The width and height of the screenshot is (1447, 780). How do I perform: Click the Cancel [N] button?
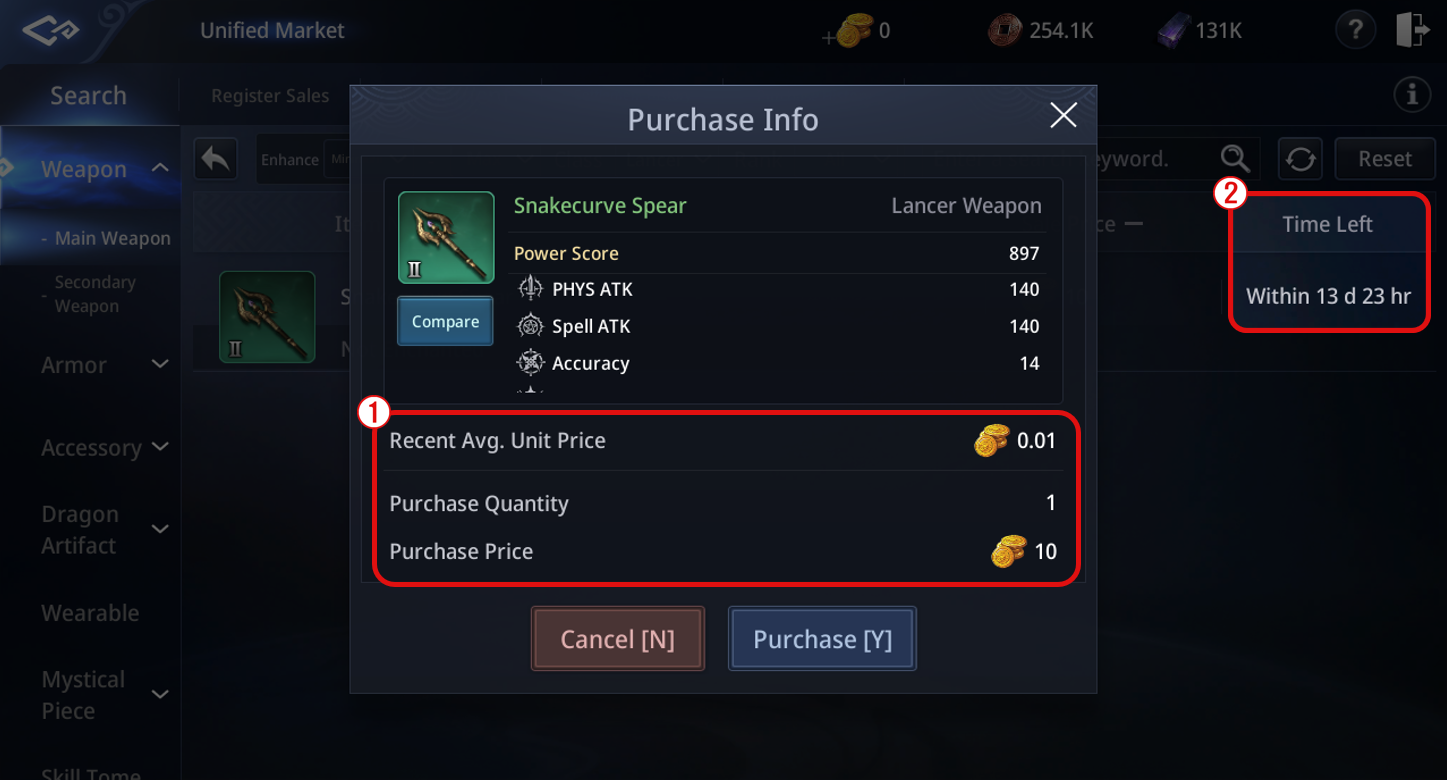click(617, 638)
